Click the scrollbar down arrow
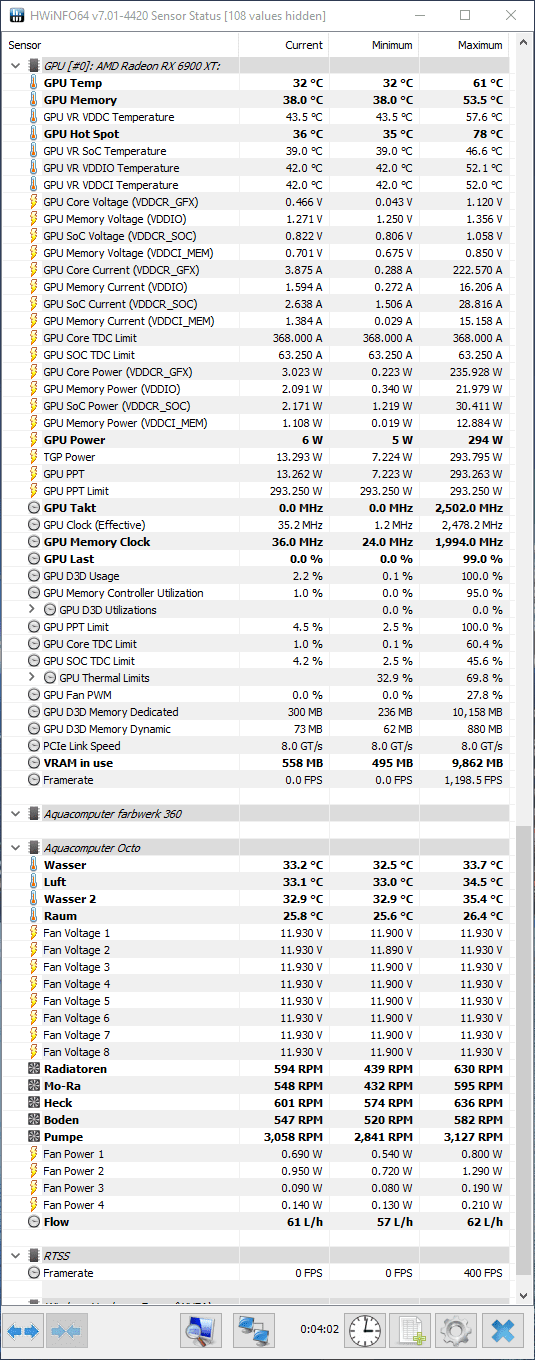Screen dimensions: 535x1360 pyautogui.click(x=524, y=1294)
